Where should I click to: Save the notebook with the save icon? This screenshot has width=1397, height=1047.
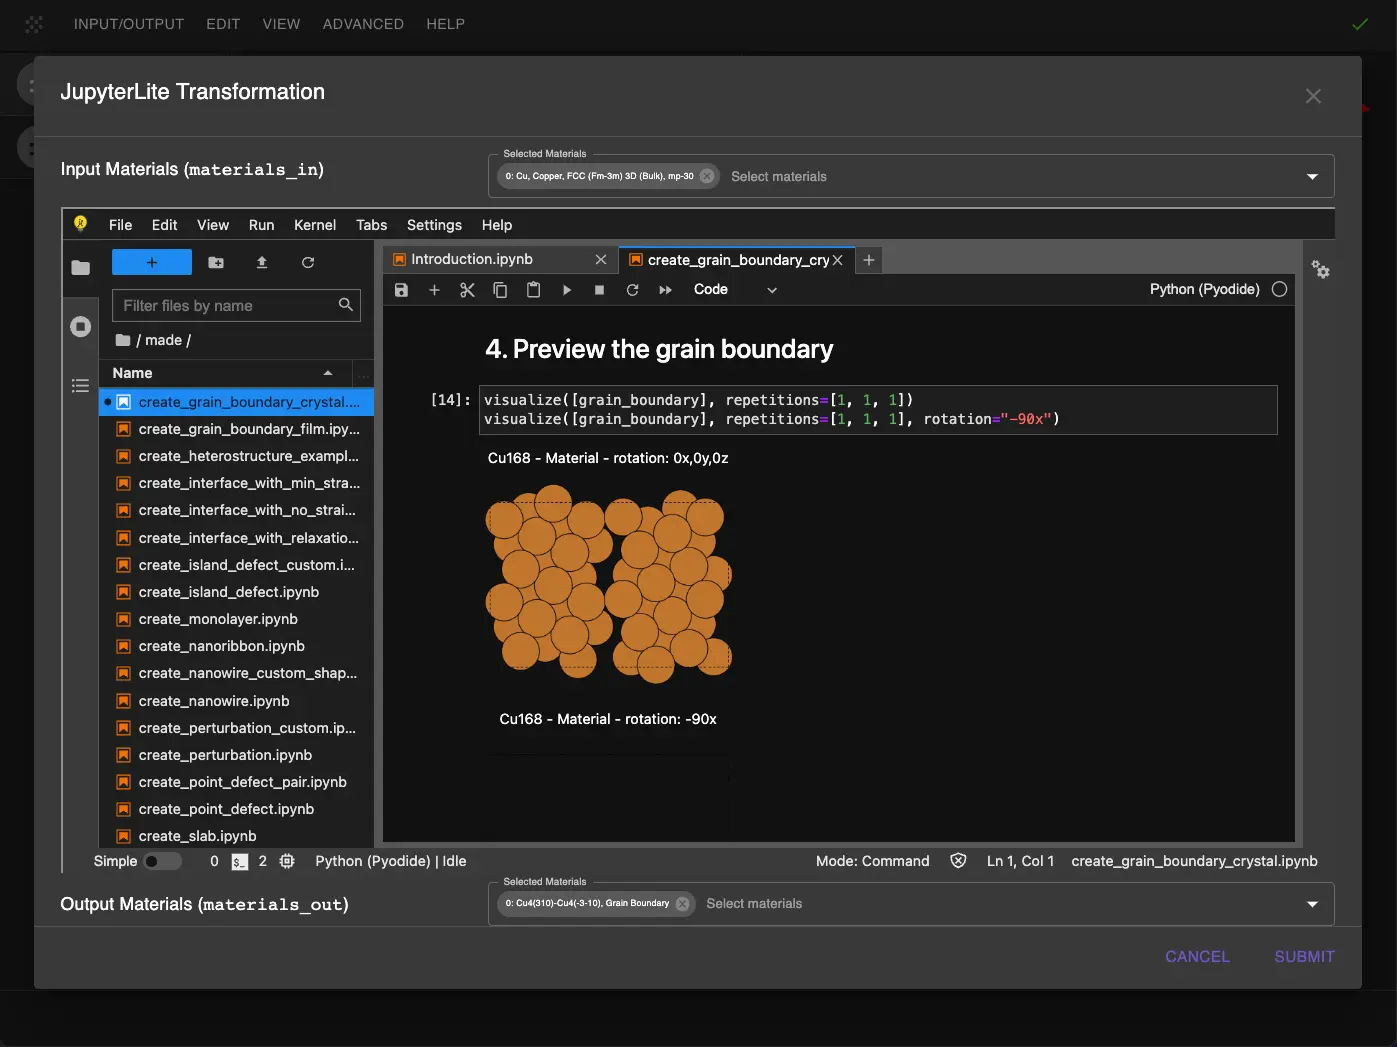pos(401,289)
